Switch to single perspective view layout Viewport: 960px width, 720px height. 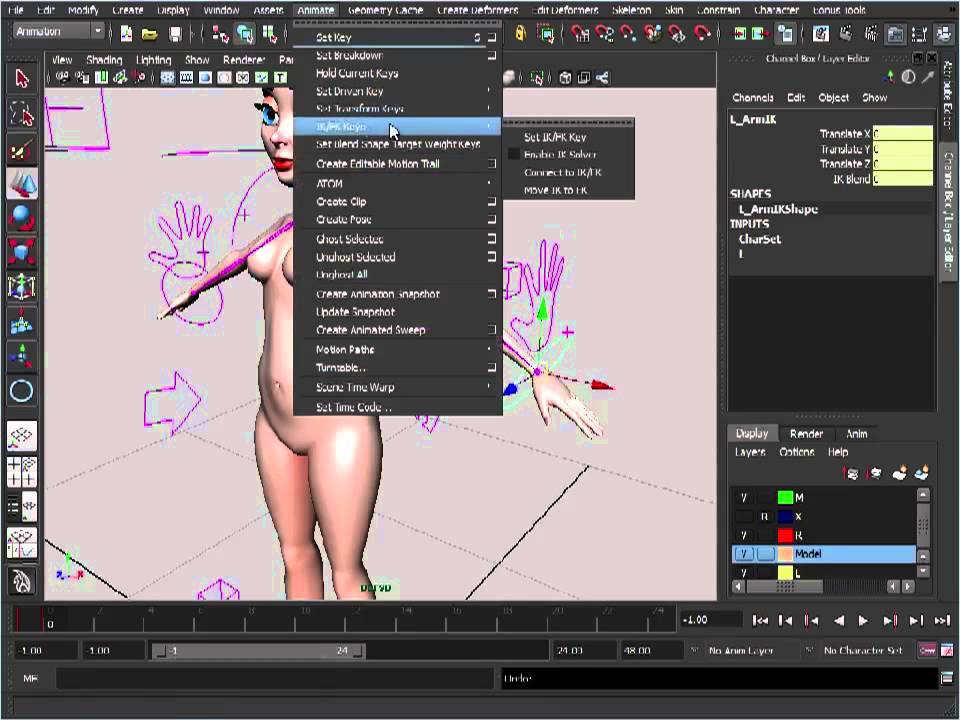[22, 436]
